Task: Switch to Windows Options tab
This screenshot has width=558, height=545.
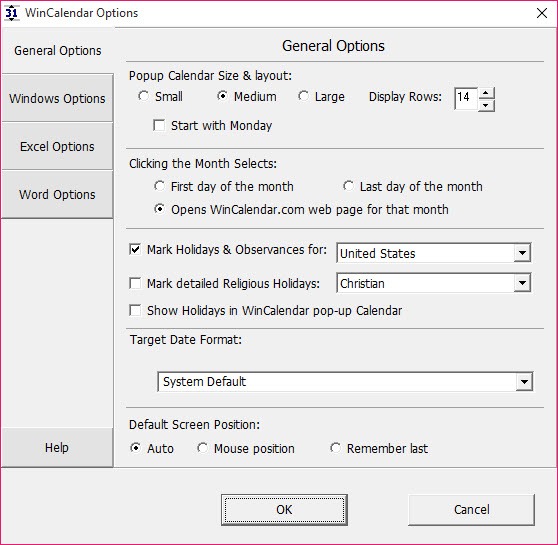Action: [57, 98]
